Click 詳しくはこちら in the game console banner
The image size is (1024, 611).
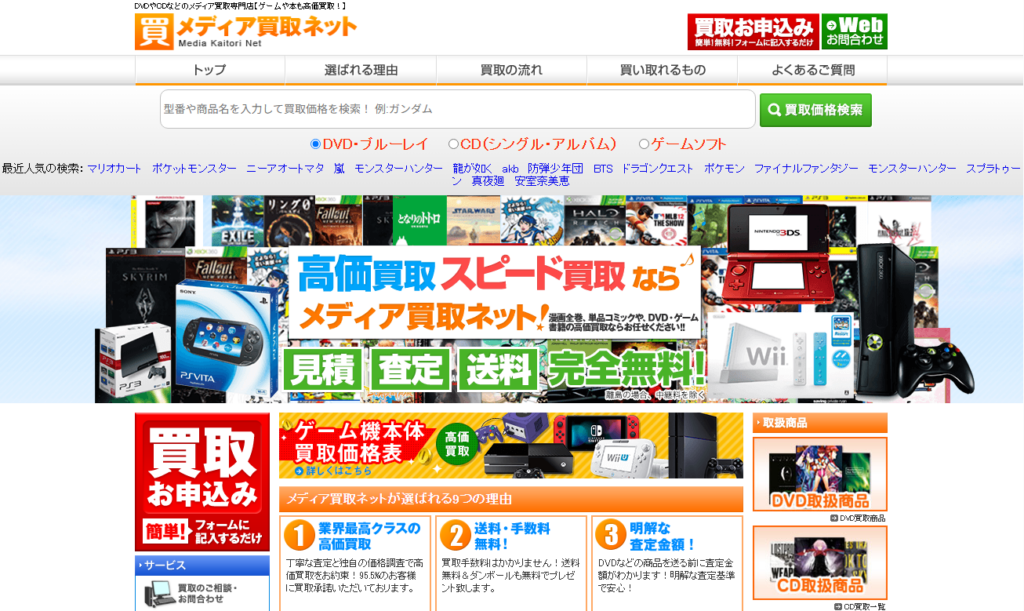click(x=333, y=471)
